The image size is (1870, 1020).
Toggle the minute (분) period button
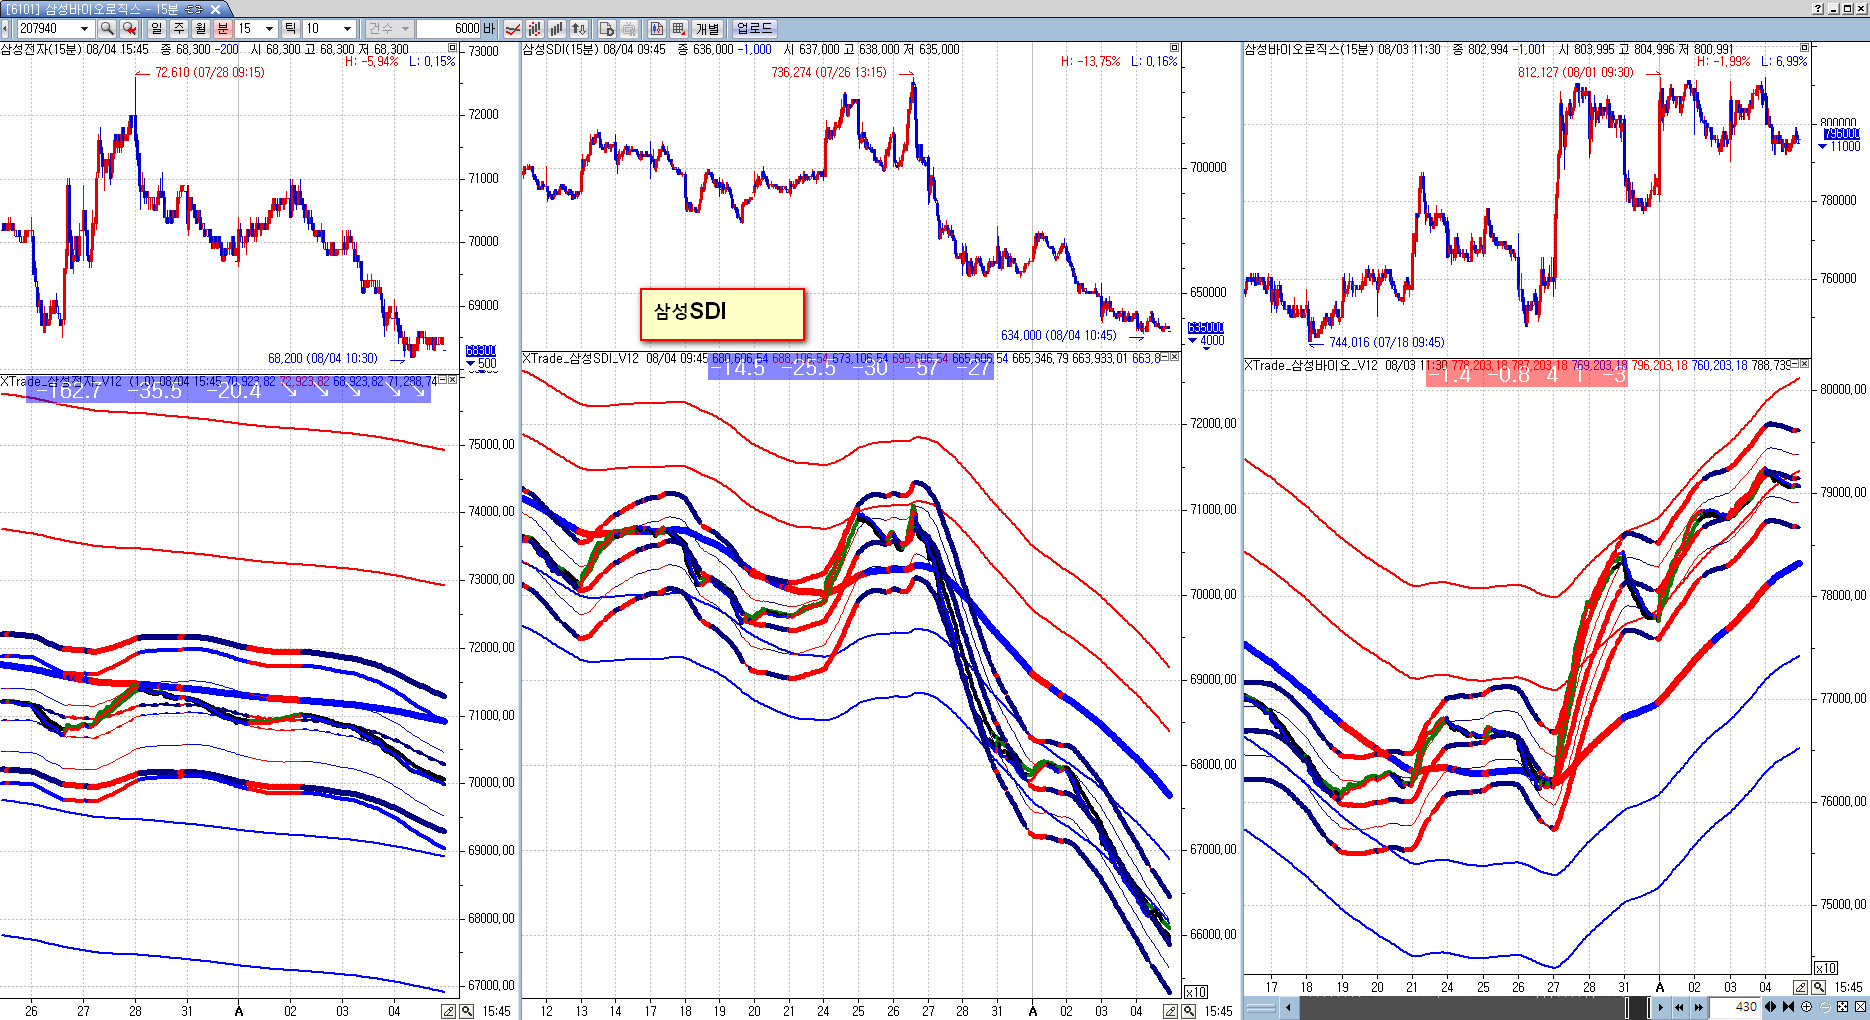(x=222, y=29)
